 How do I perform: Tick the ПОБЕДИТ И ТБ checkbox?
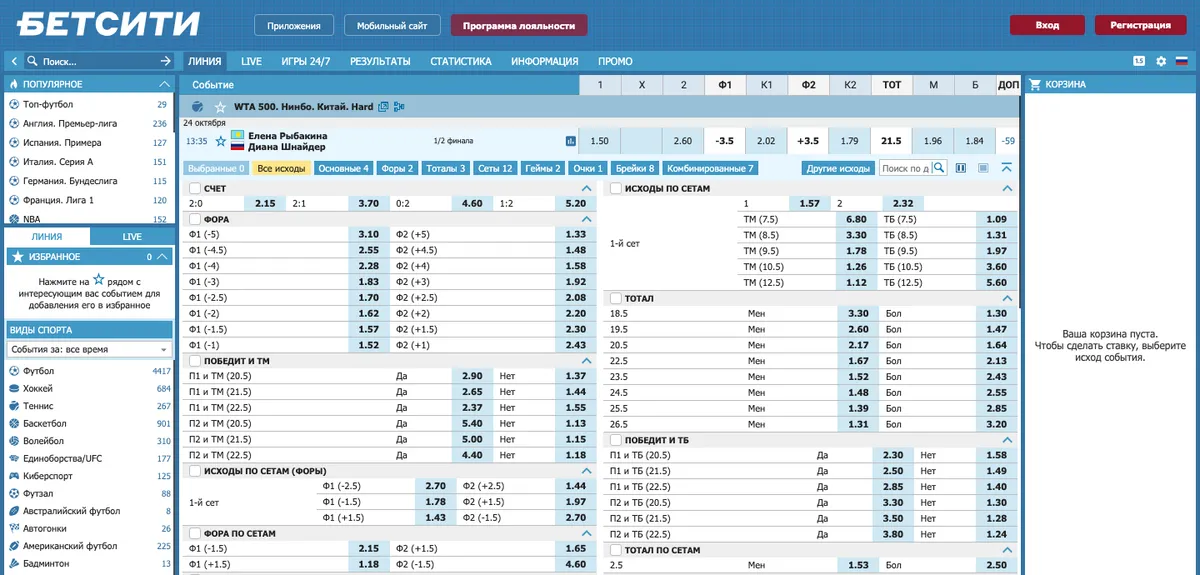[x=616, y=439]
